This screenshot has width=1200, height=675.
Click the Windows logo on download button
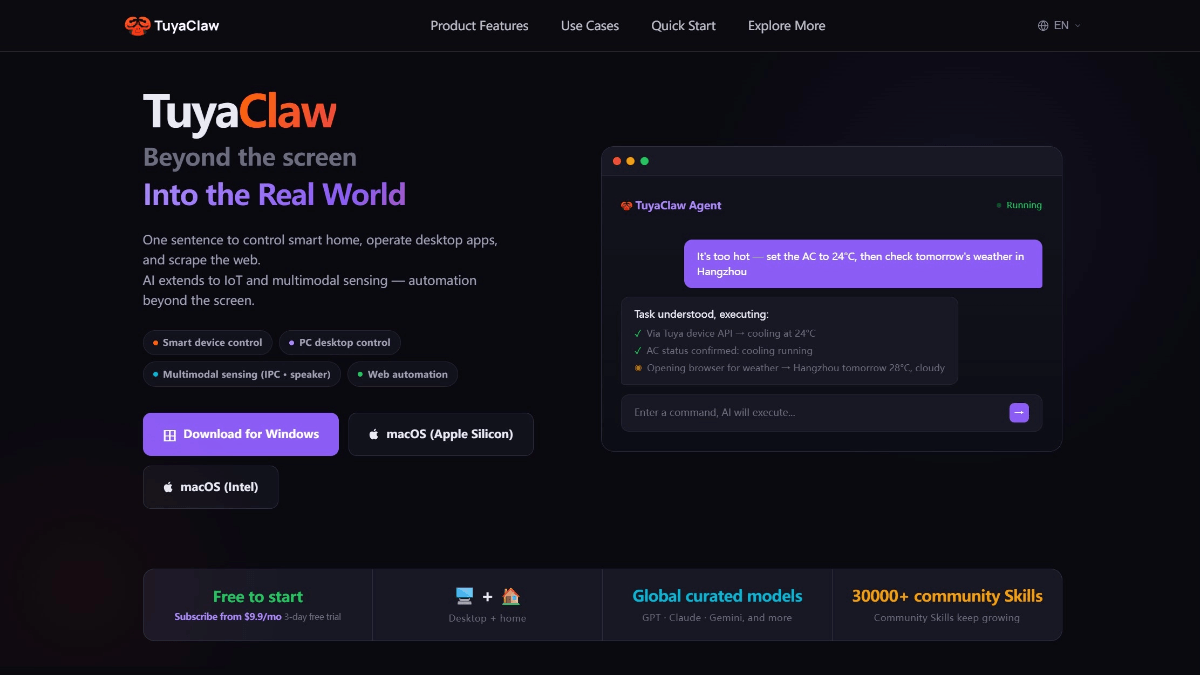(x=170, y=435)
